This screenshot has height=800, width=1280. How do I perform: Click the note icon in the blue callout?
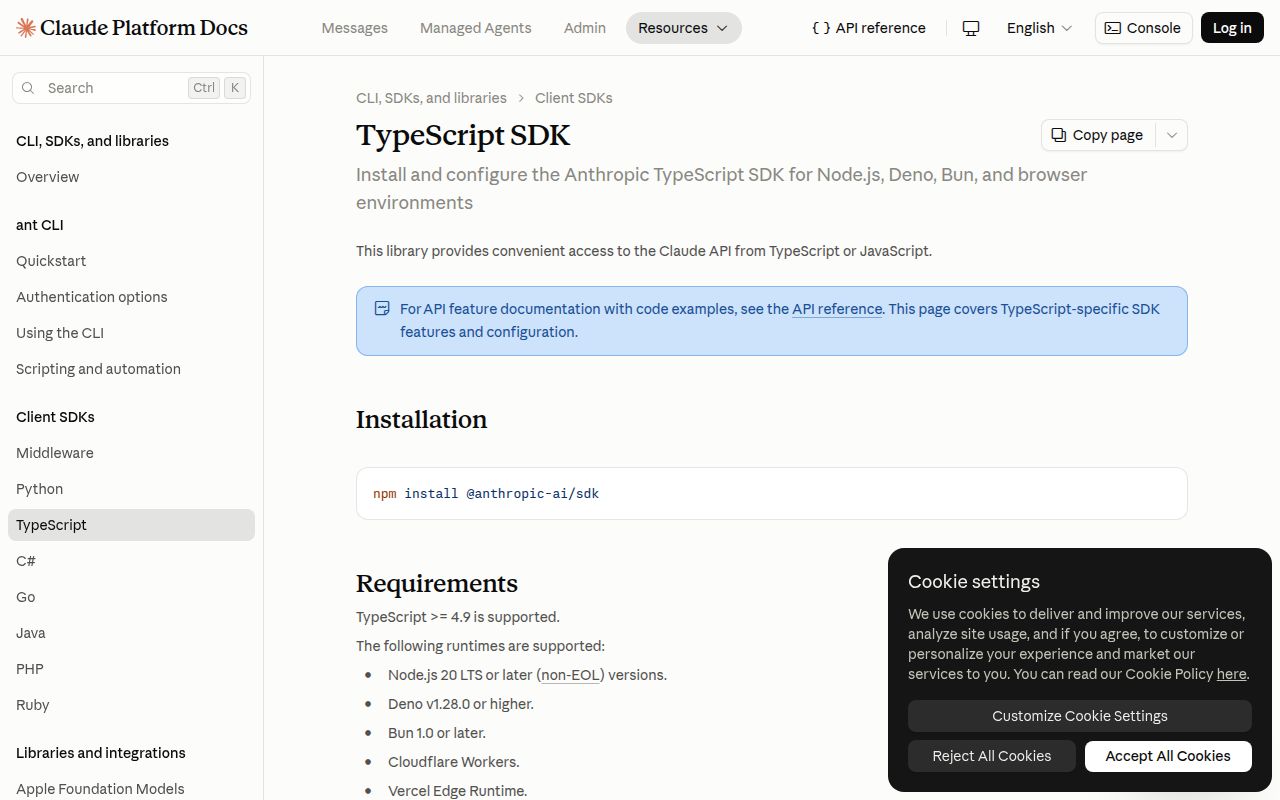(382, 308)
